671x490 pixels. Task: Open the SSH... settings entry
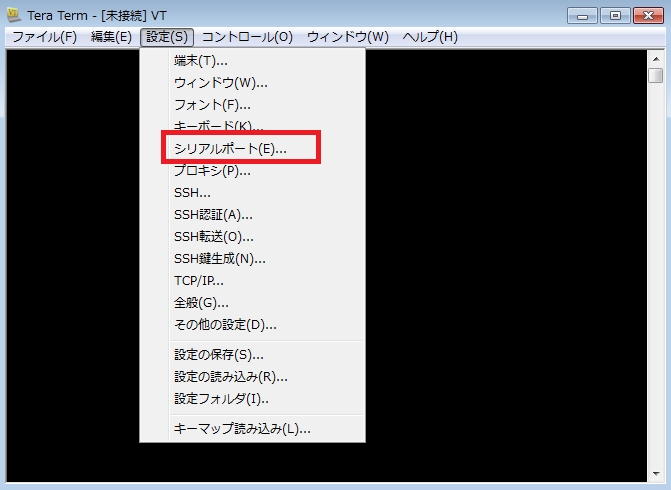(252, 193)
